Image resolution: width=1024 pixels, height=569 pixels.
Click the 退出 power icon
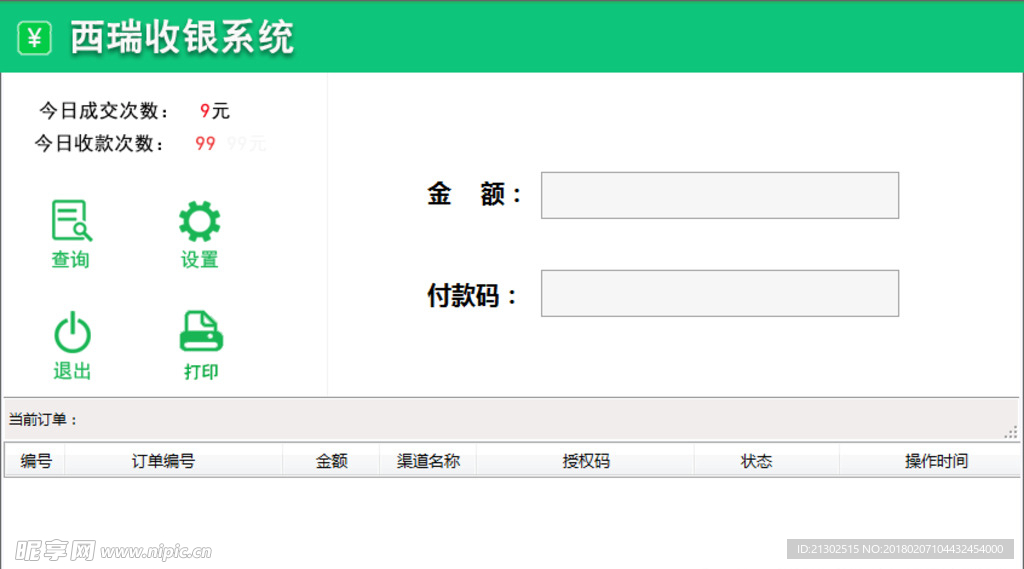click(72, 332)
